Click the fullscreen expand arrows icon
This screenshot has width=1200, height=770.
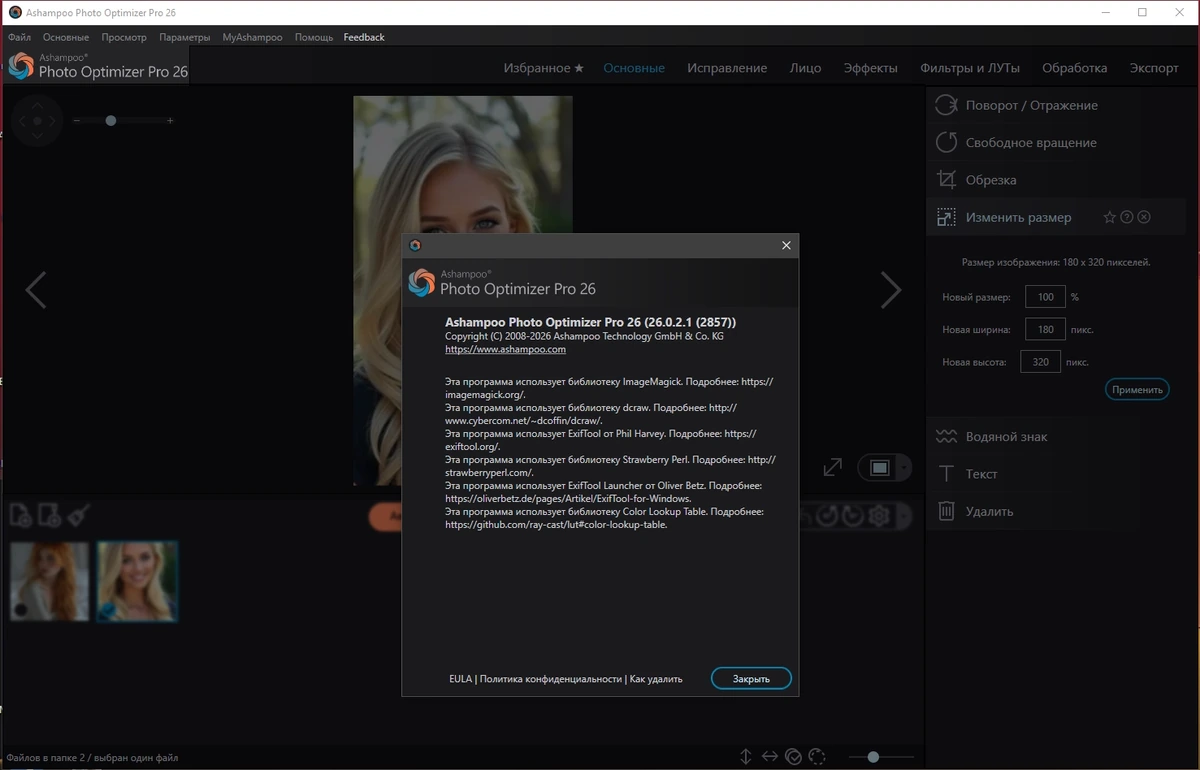coord(832,467)
